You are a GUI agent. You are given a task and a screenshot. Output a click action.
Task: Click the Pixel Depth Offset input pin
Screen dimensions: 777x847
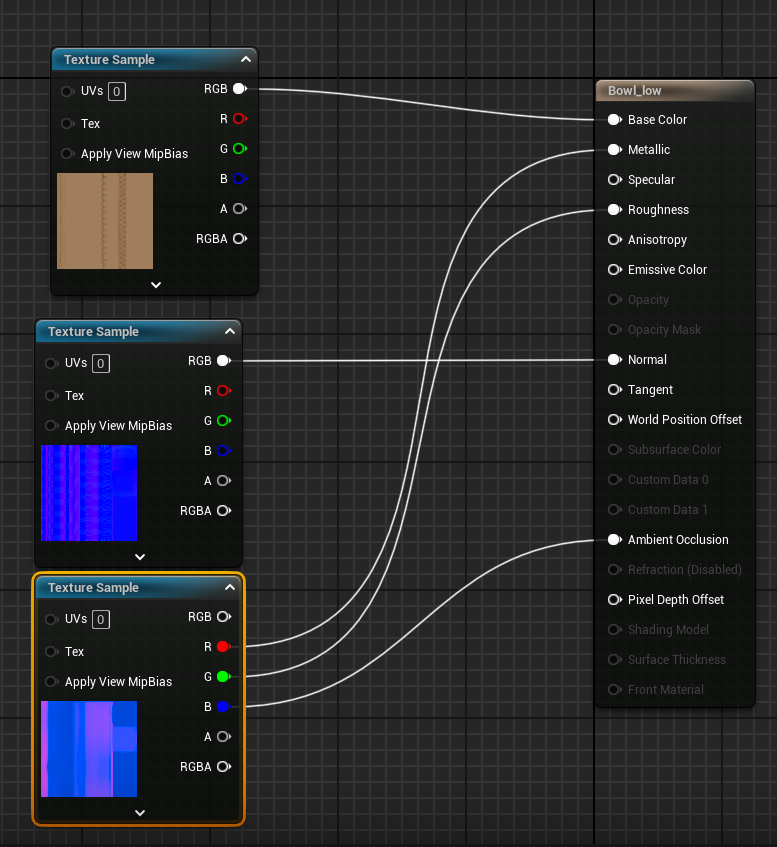615,600
